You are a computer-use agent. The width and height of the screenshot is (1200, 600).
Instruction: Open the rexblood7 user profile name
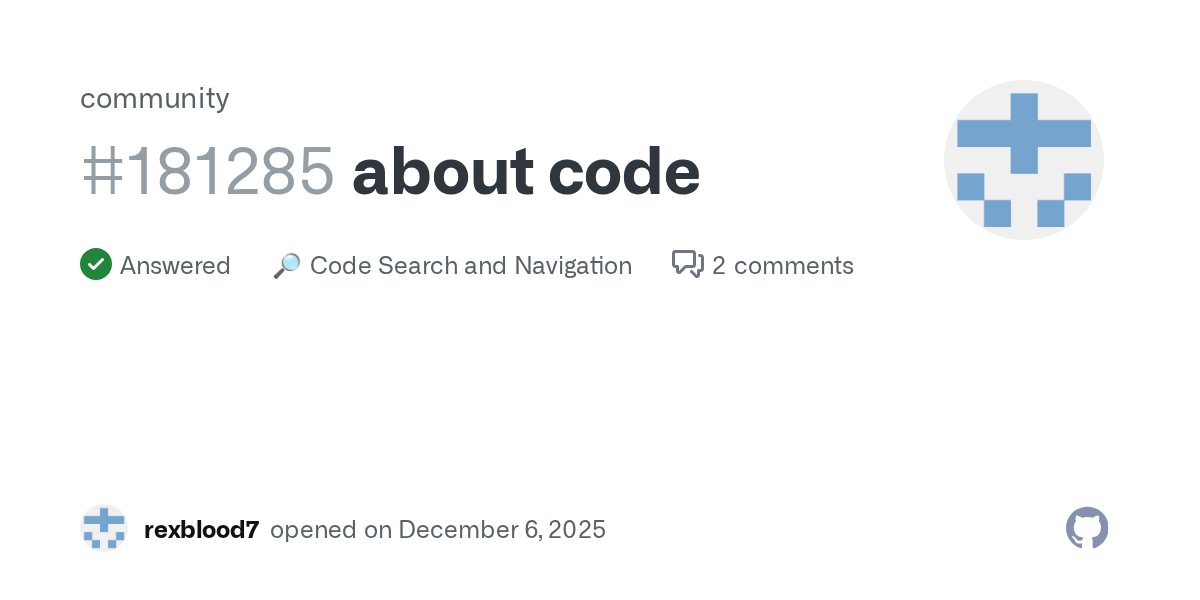pos(202,529)
